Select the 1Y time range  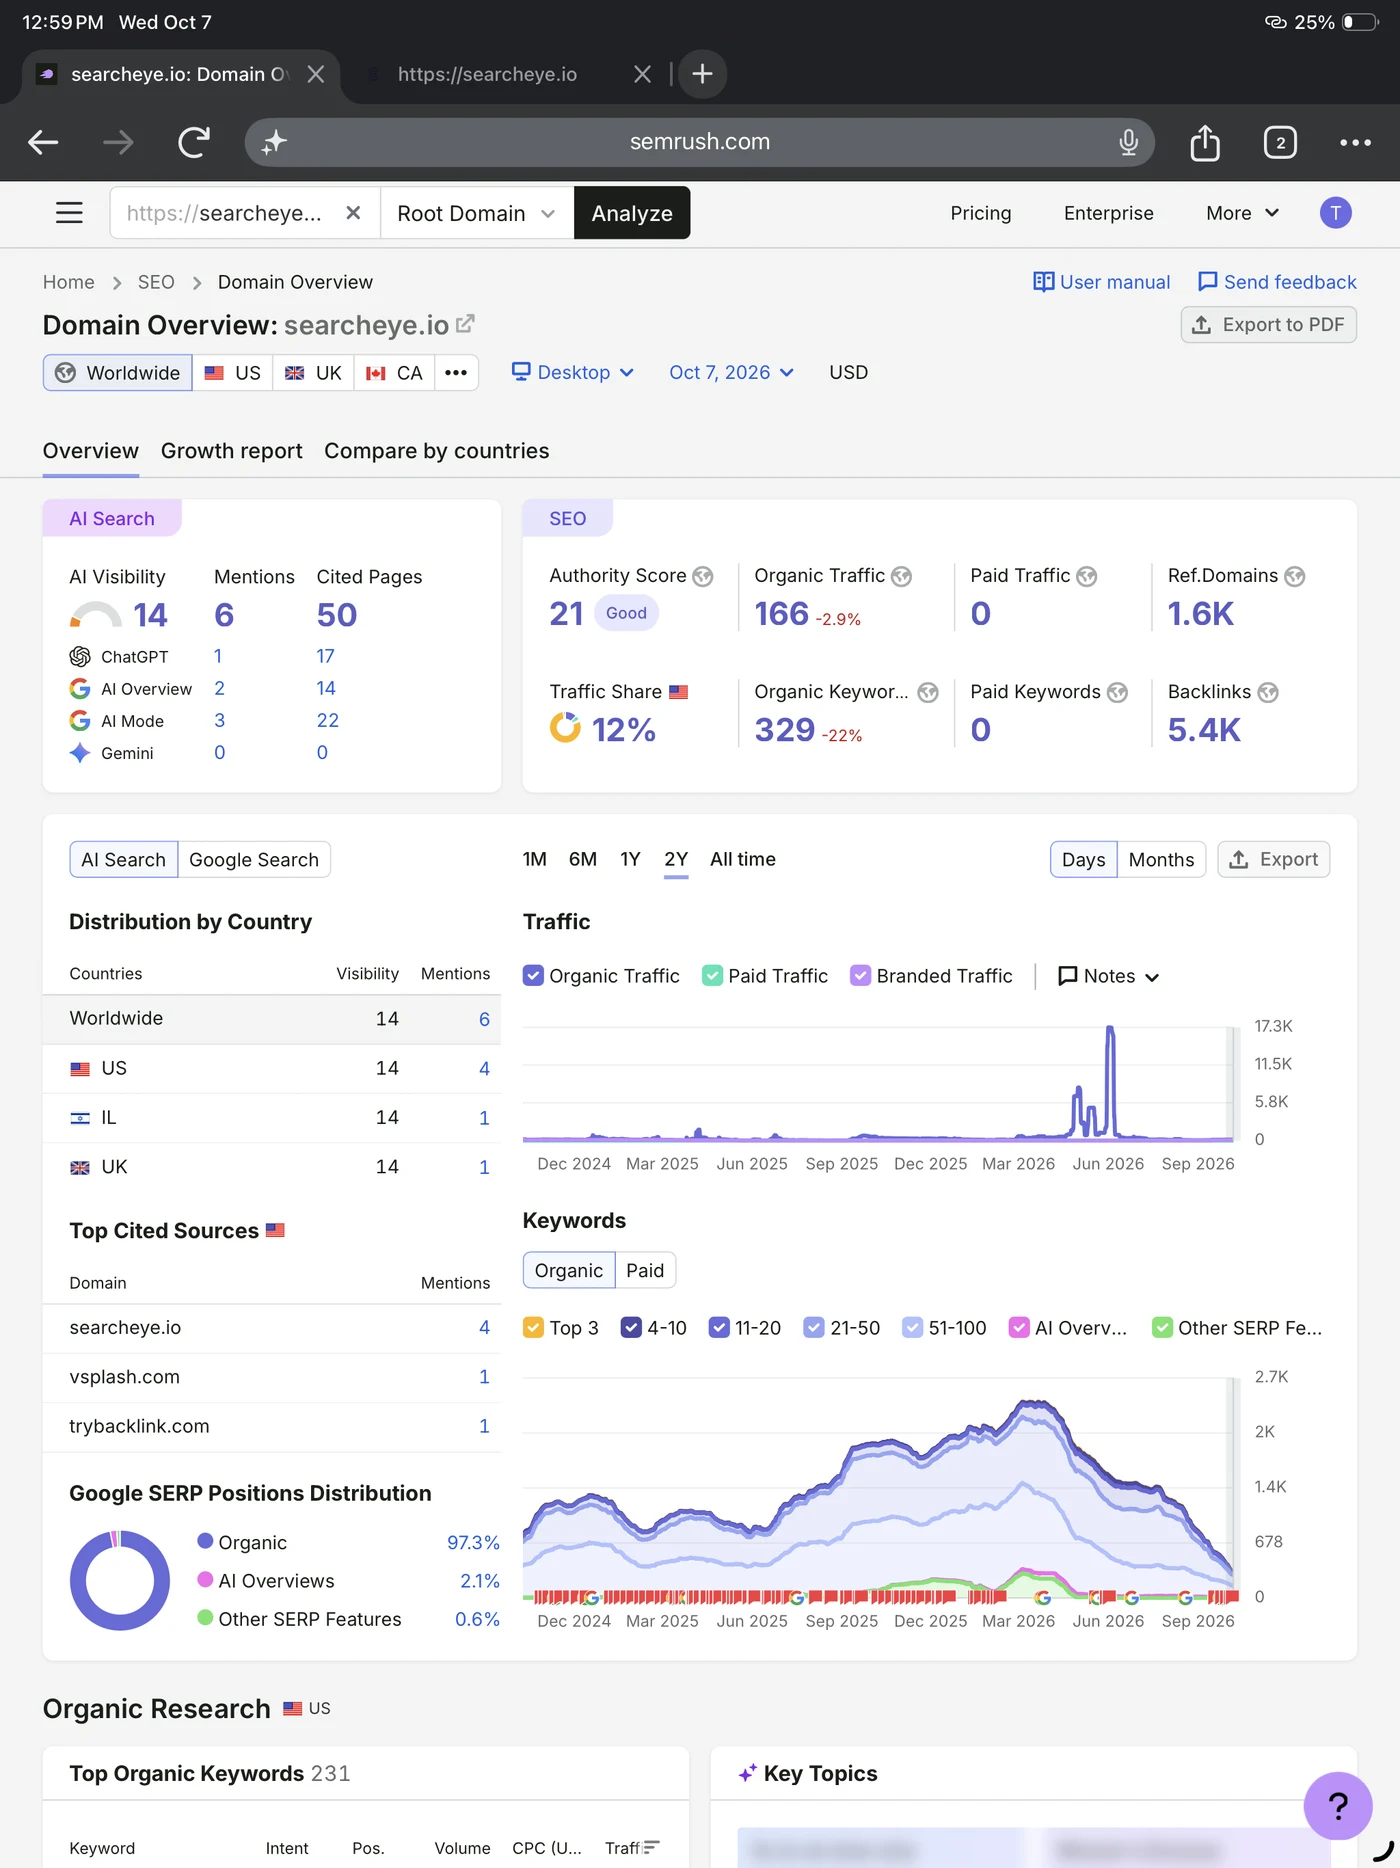coord(630,859)
